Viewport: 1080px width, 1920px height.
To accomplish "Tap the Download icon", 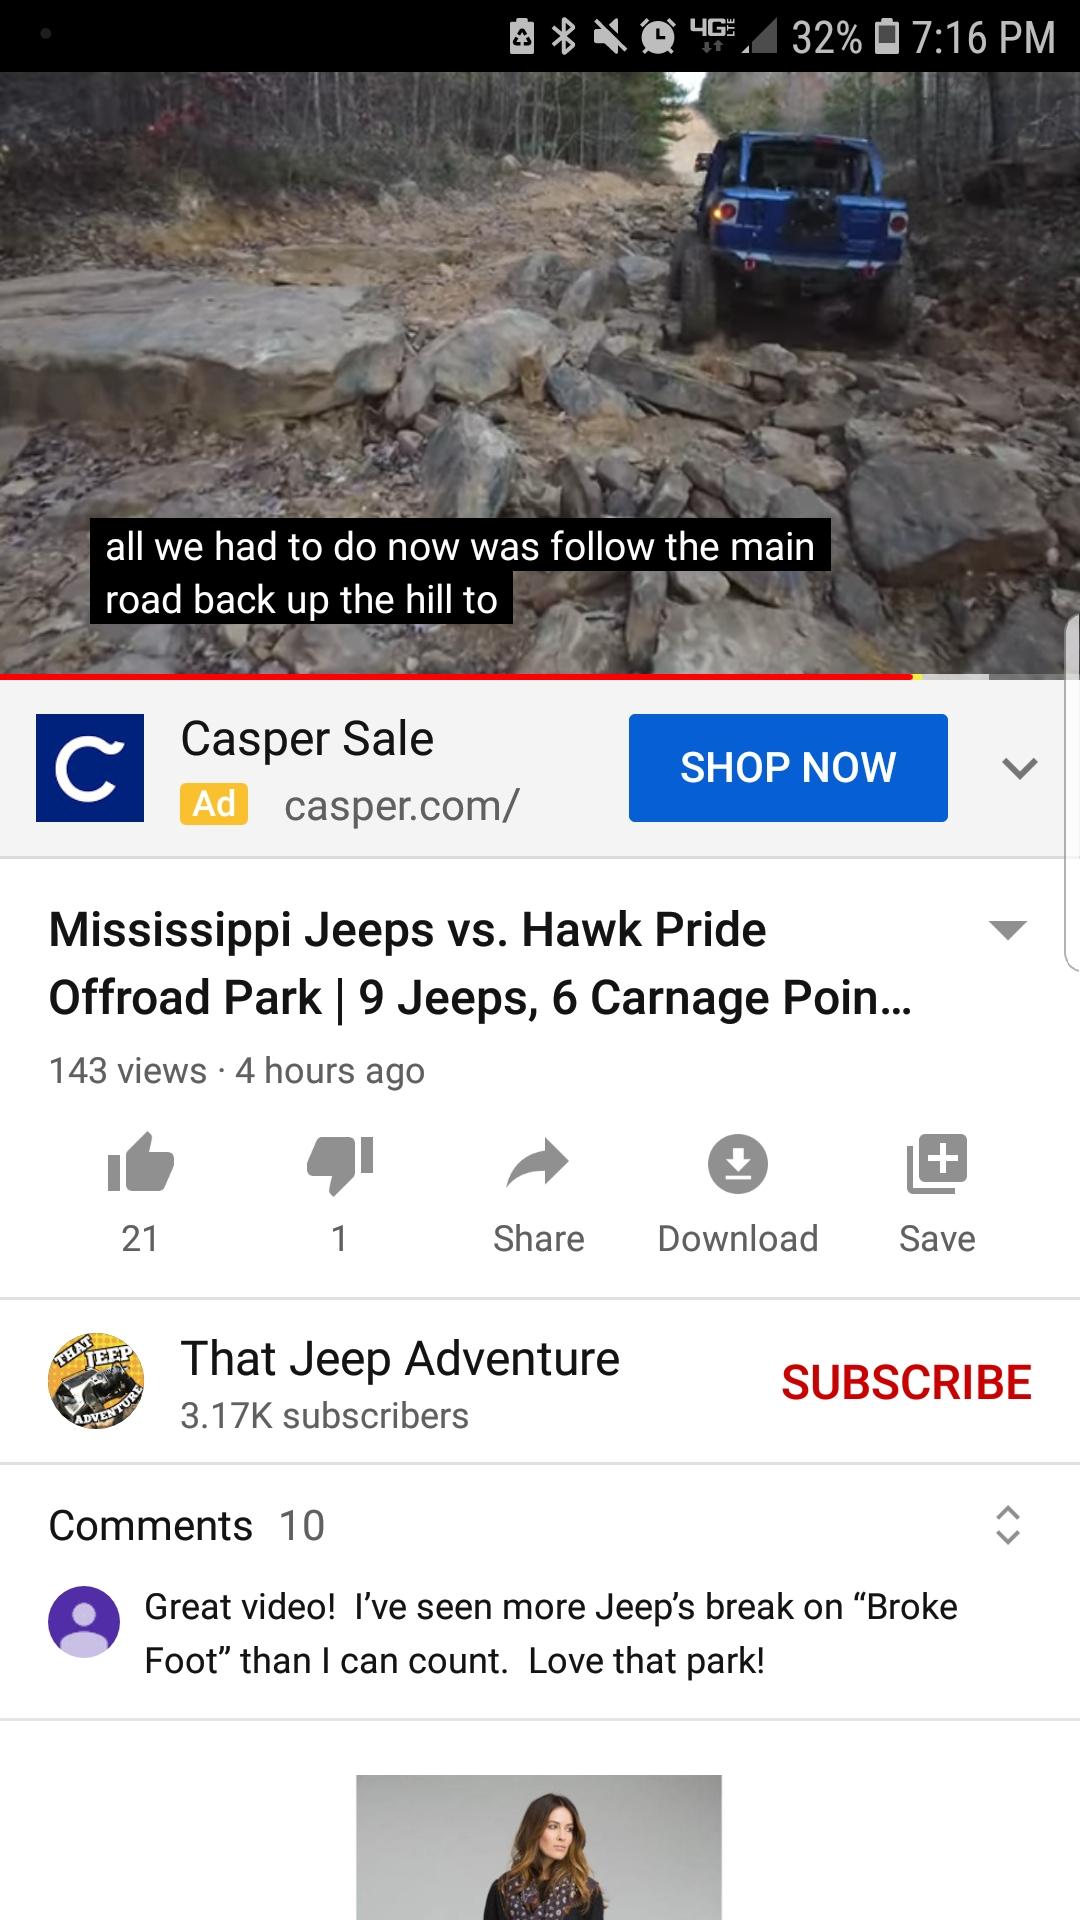I will pos(738,1163).
